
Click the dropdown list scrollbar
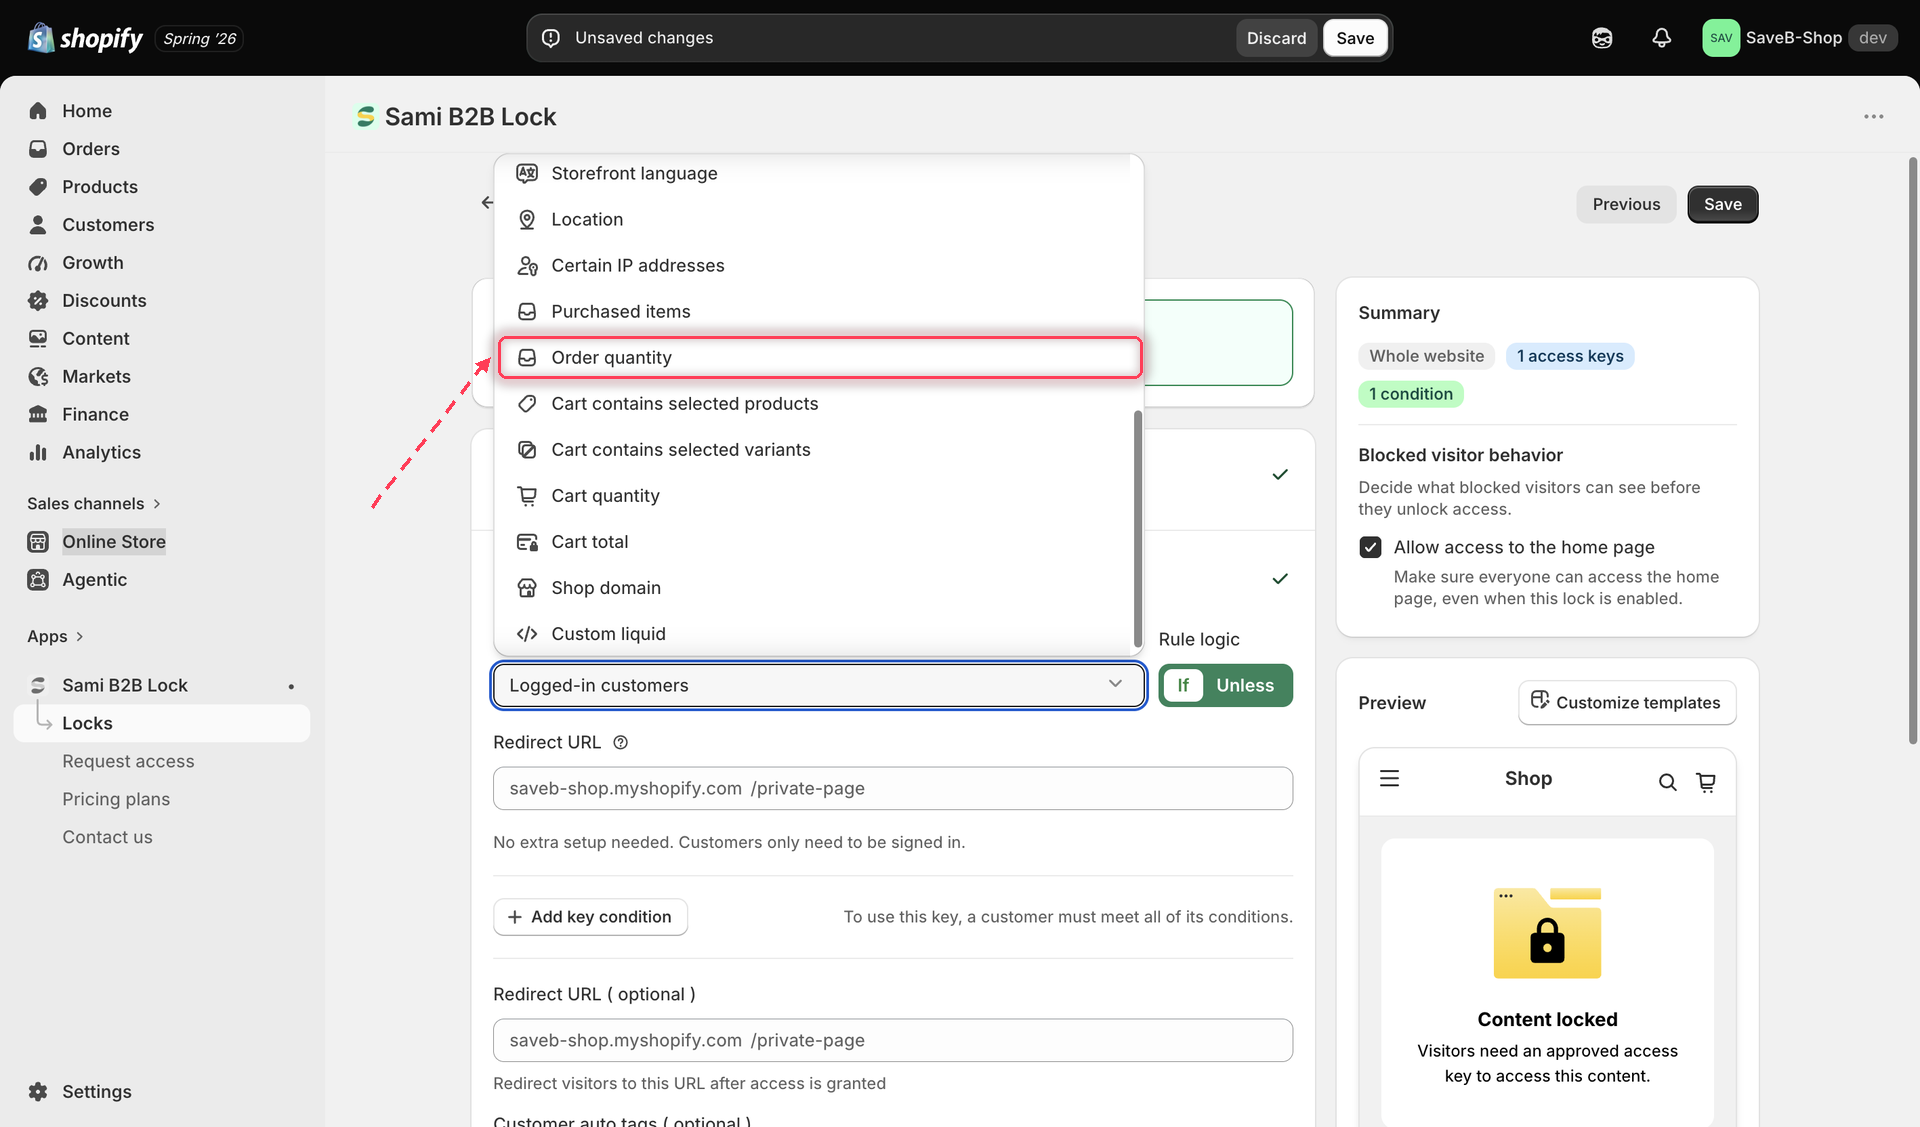tap(1138, 528)
